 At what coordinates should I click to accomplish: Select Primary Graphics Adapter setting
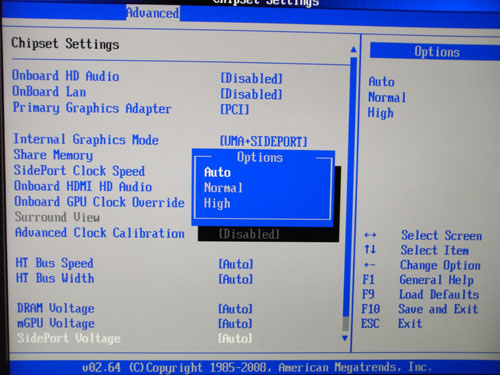[x=92, y=108]
